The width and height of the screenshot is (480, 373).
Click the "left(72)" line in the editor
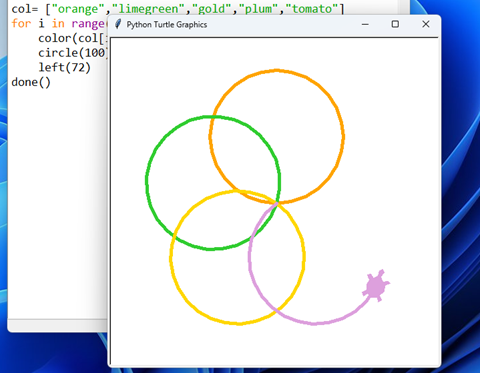(64, 67)
